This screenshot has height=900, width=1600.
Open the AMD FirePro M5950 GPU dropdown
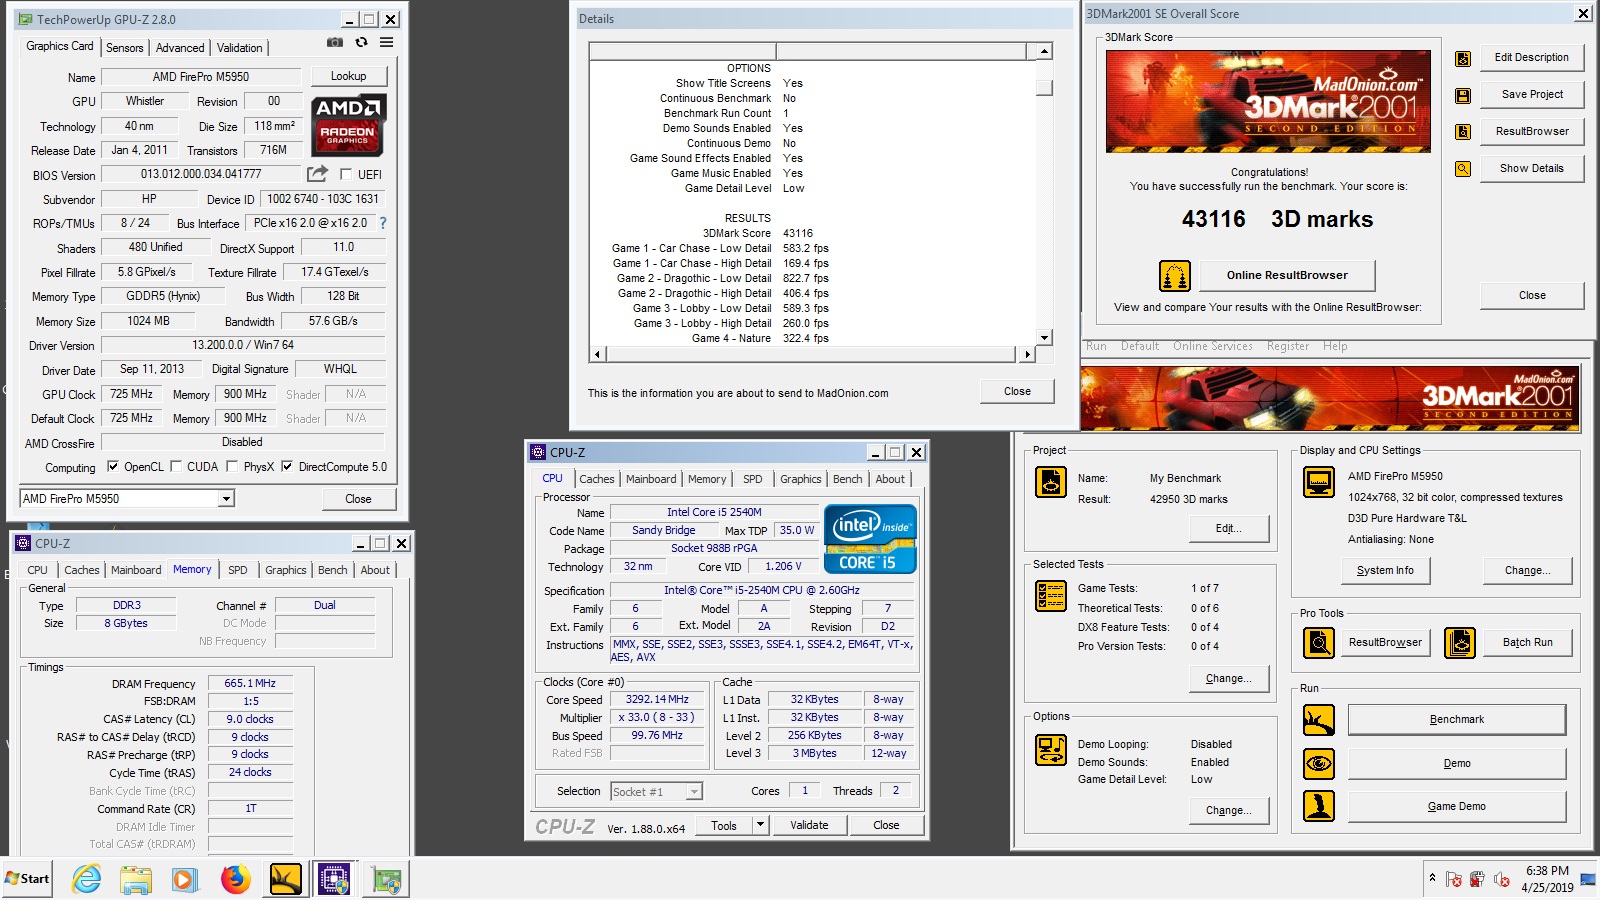tap(226, 498)
